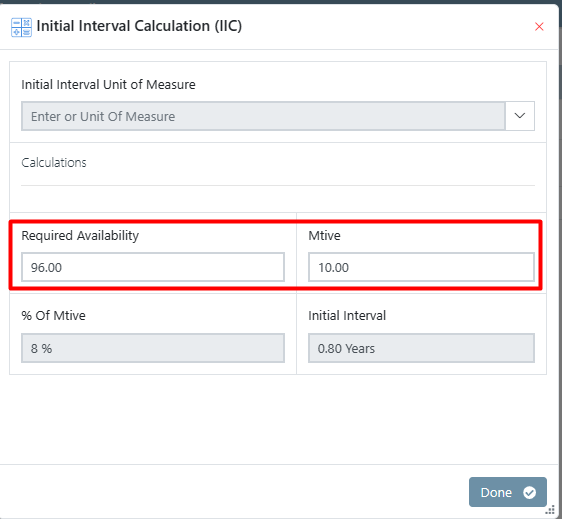
Task: Click the Calculations section heading
Action: (54, 163)
